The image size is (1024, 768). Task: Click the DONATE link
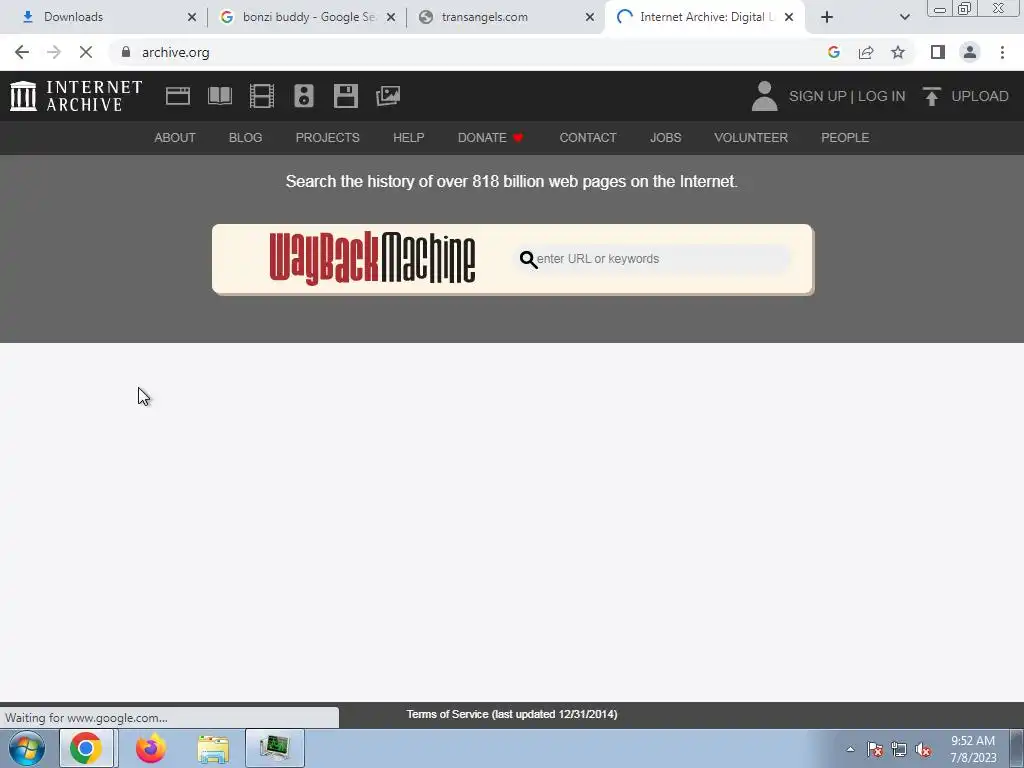[x=490, y=138]
